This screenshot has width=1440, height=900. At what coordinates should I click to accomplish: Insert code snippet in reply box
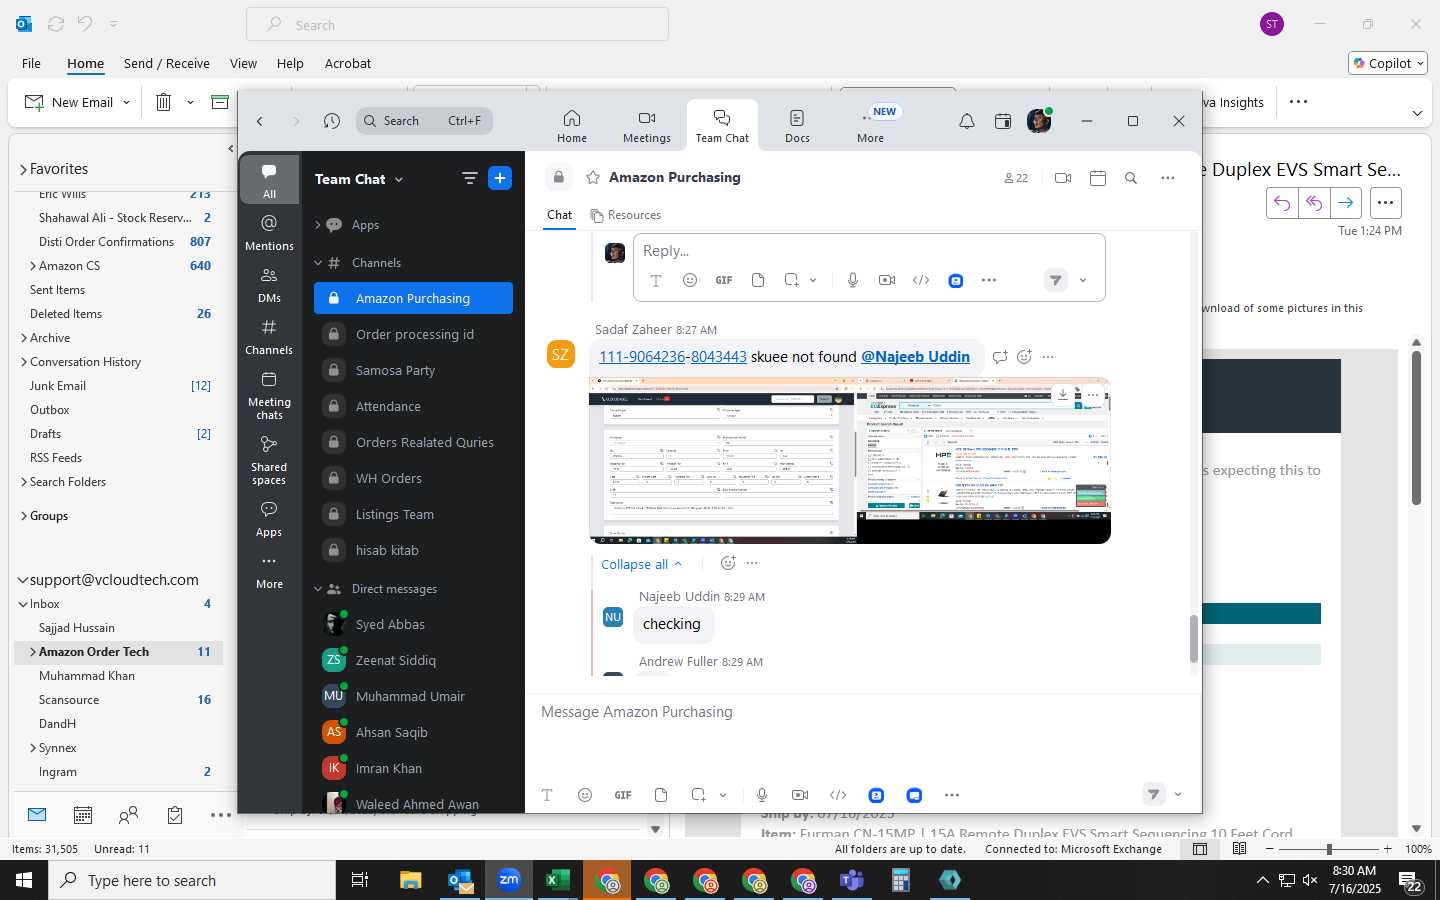(x=921, y=280)
